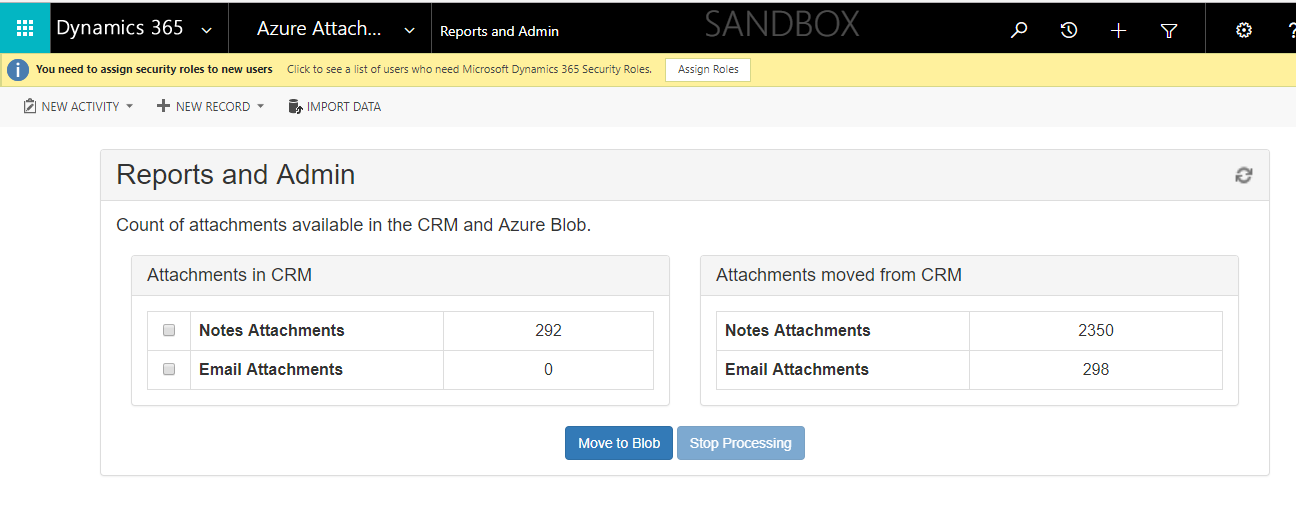
Task: Open the New Record dropdown menu
Action: (211, 106)
